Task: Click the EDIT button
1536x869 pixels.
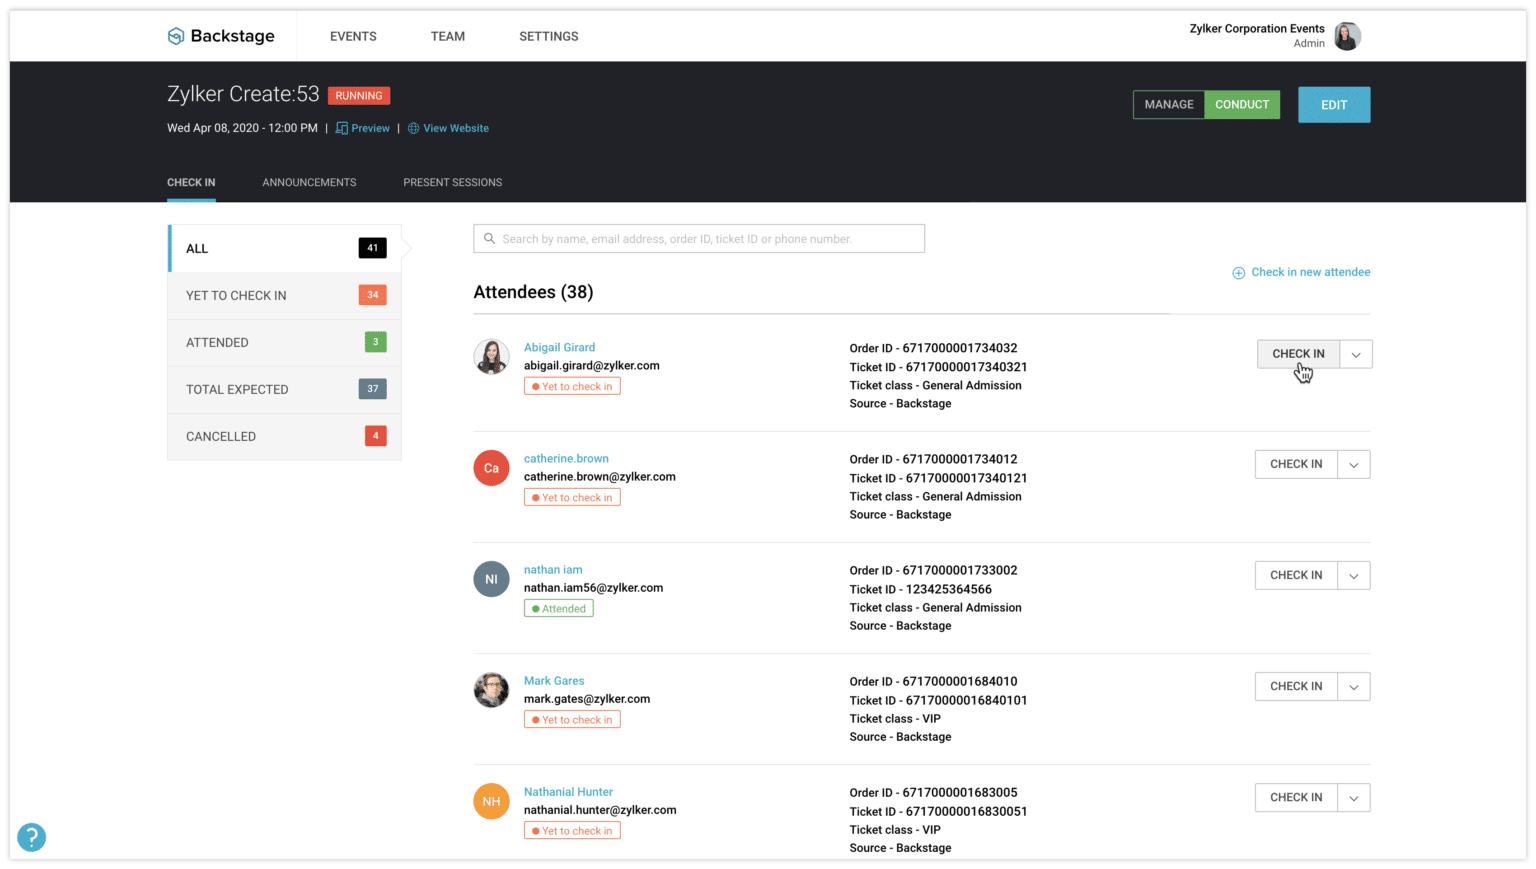Action: tap(1334, 104)
